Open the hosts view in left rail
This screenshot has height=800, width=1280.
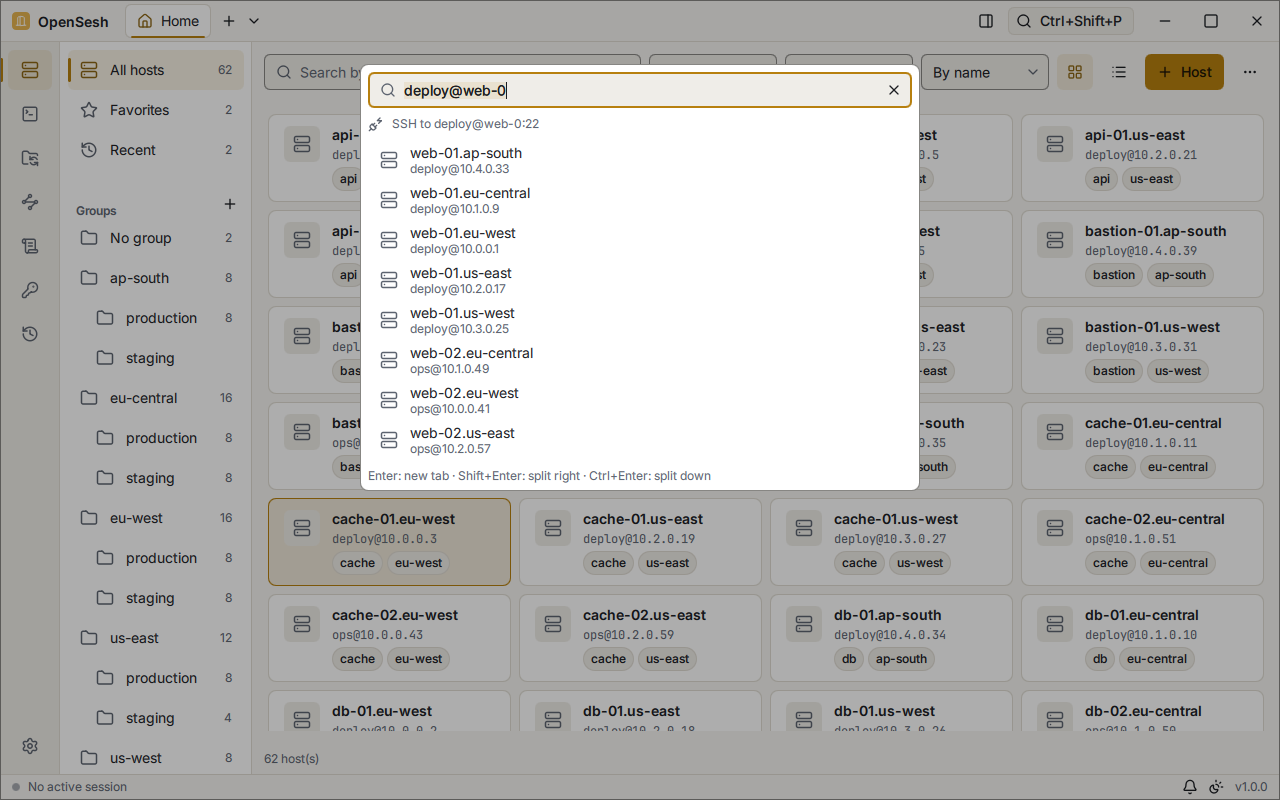pyautogui.click(x=29, y=70)
